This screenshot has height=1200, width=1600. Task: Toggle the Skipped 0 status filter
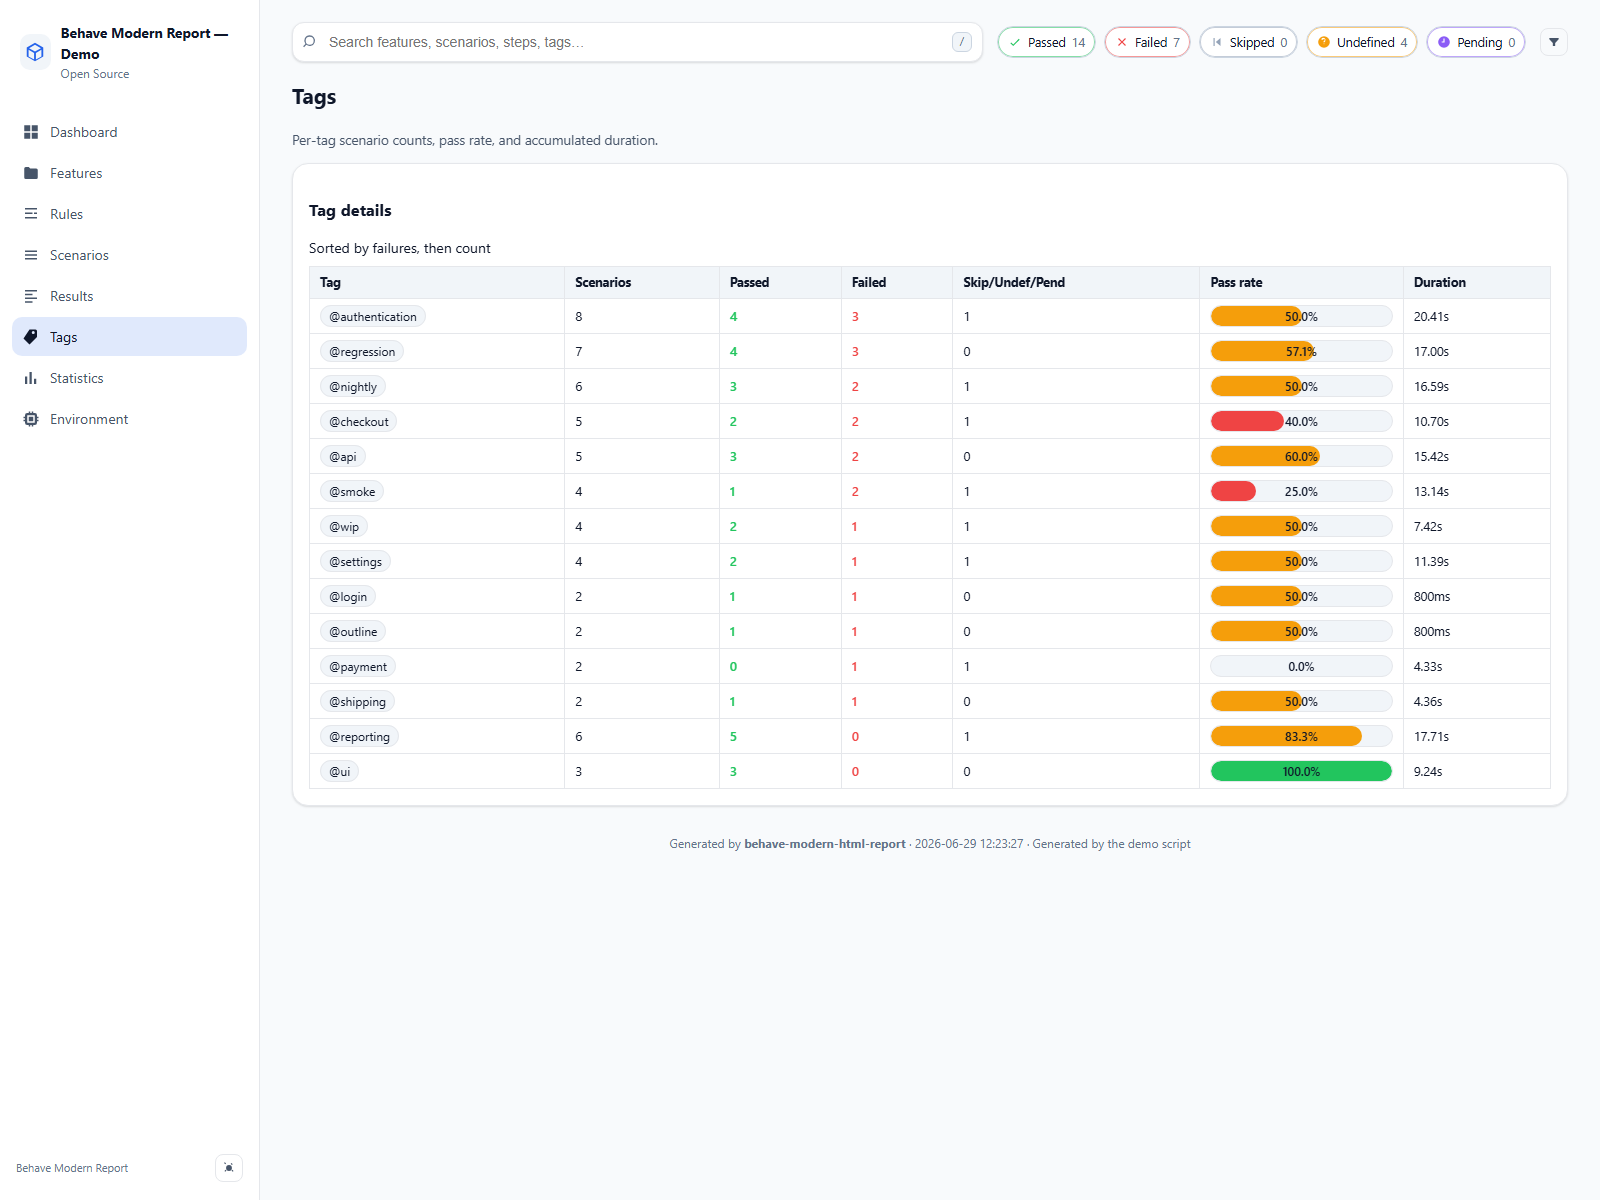pos(1248,42)
